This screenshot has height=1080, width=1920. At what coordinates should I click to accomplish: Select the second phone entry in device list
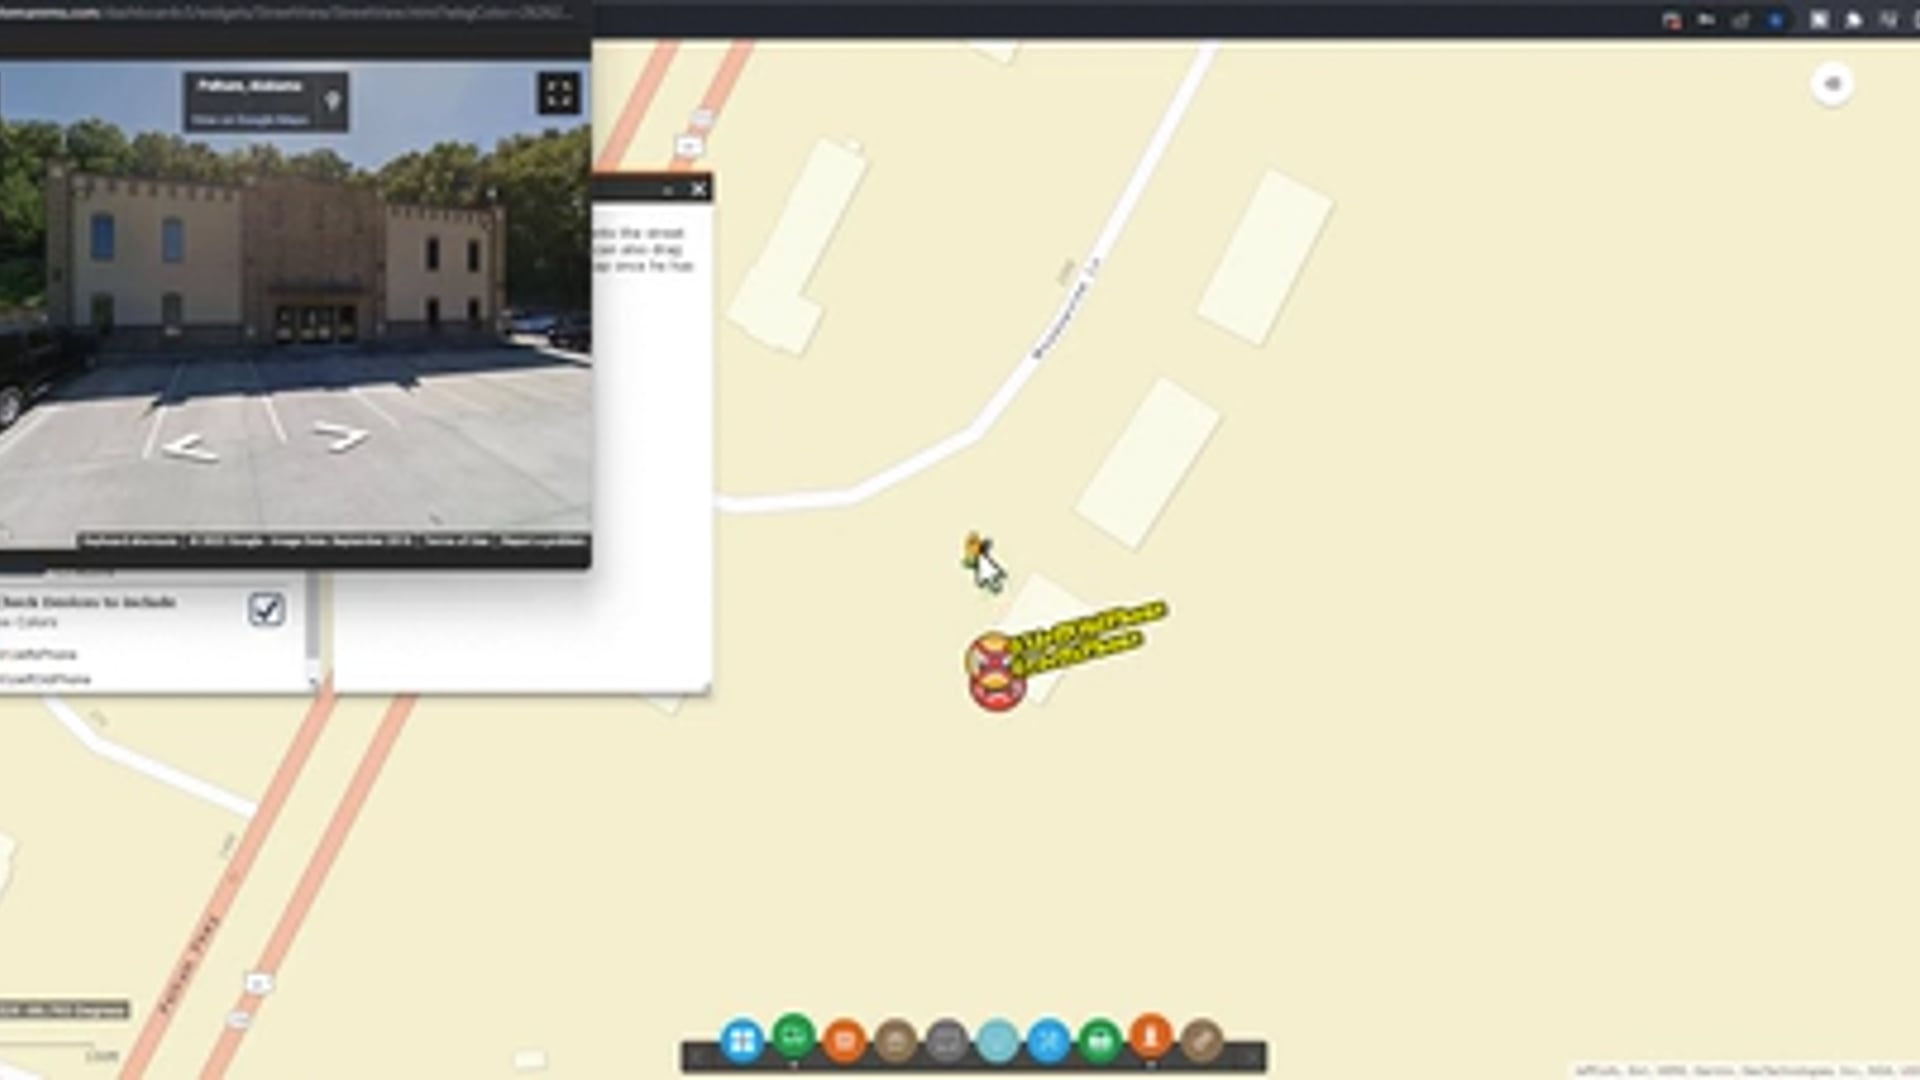tap(45, 679)
